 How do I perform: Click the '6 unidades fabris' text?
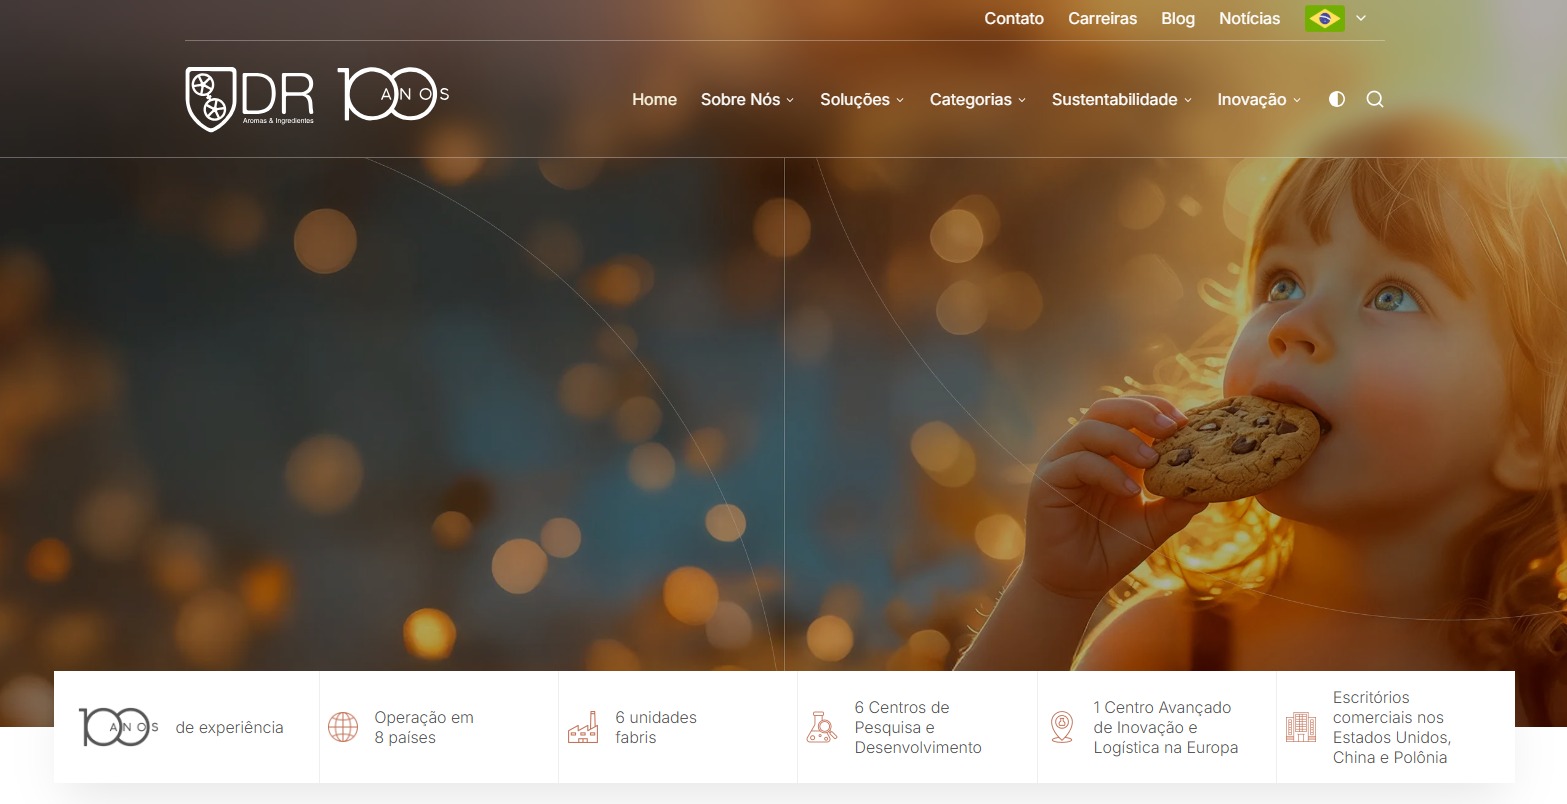coord(656,727)
